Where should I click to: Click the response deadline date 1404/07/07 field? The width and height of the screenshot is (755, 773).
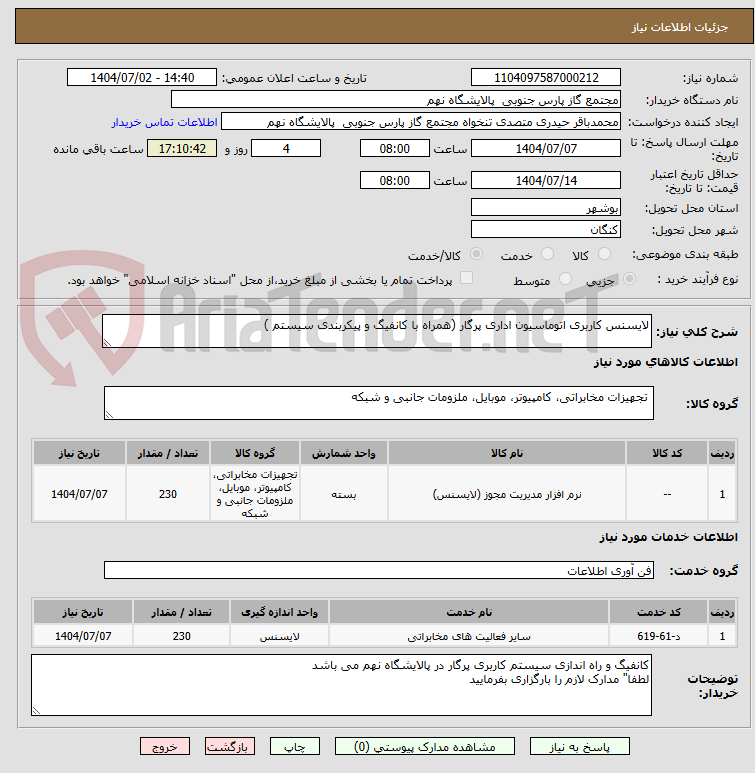[545, 148]
